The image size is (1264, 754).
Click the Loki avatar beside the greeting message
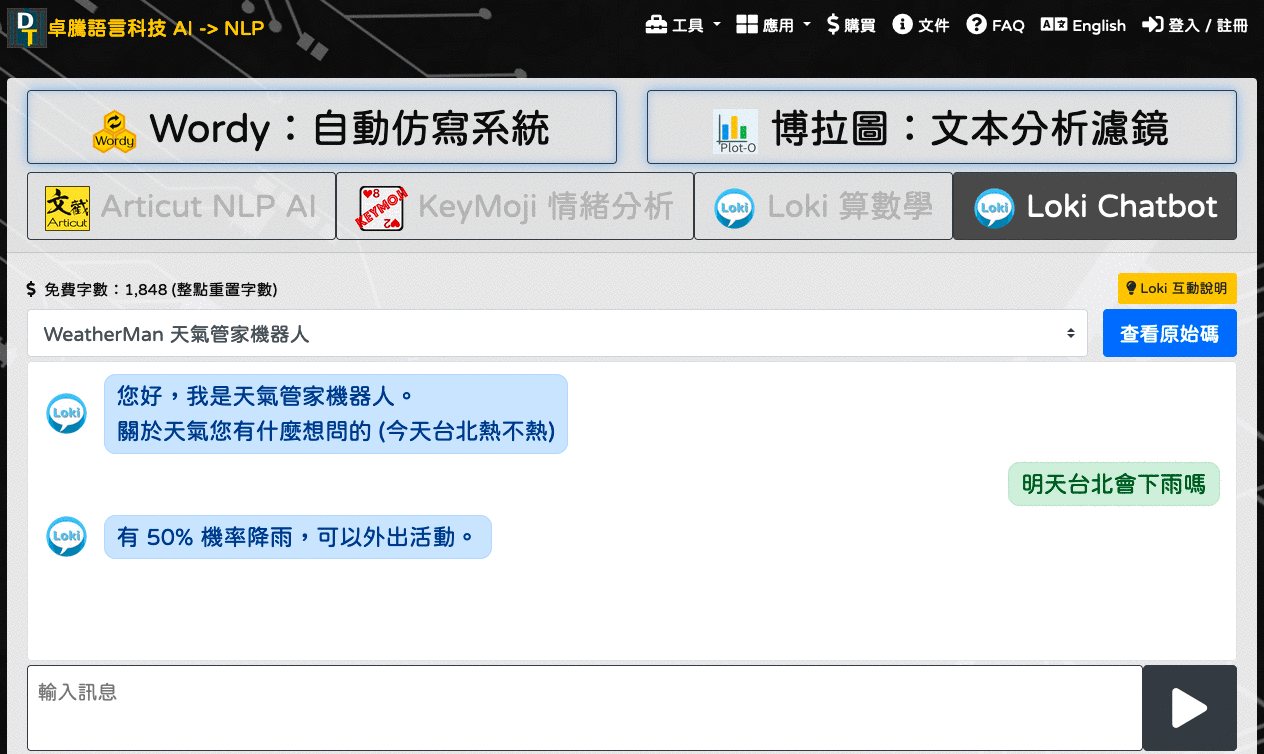point(66,412)
